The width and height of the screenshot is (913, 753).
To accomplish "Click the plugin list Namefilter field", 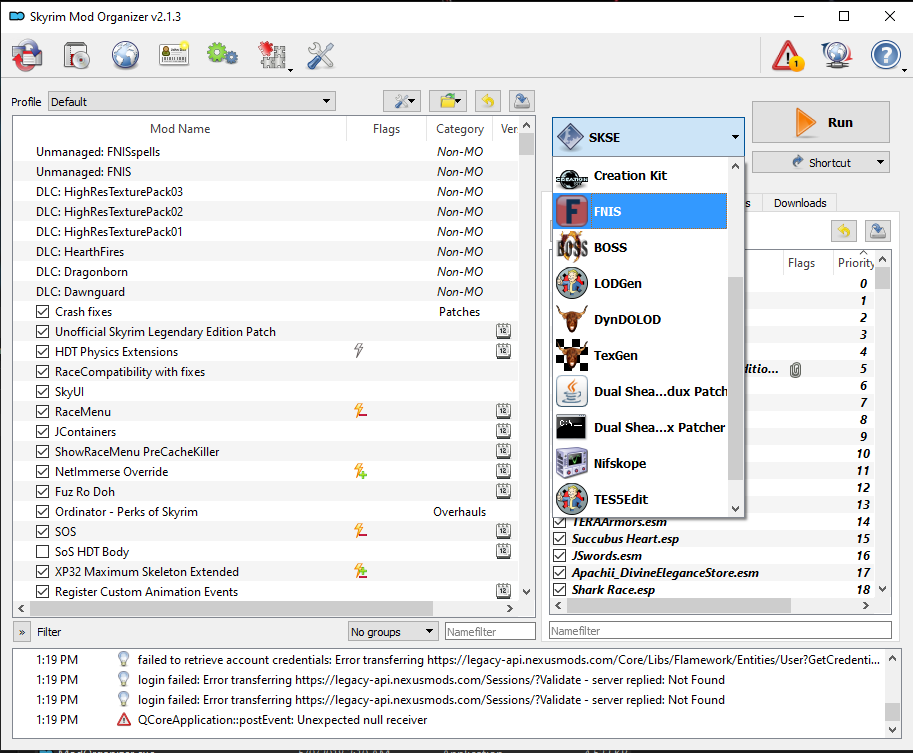I will pos(720,630).
